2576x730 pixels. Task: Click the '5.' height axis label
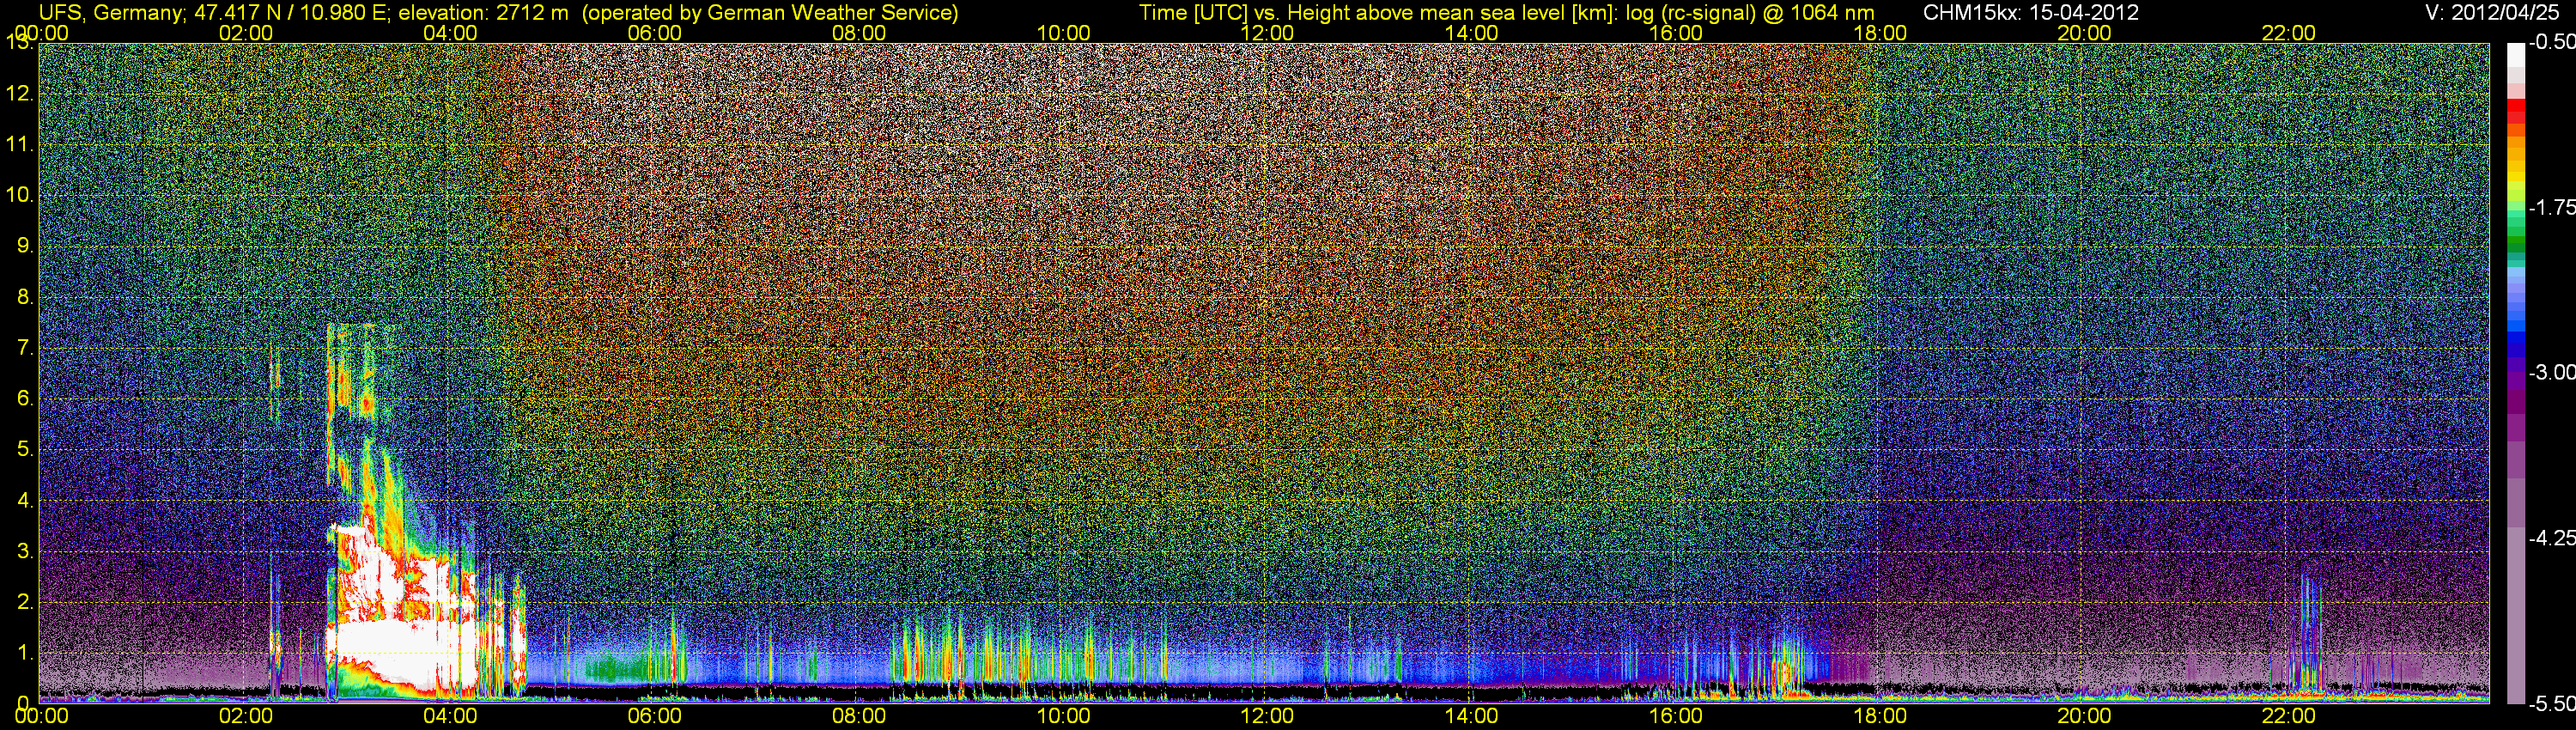pos(26,450)
